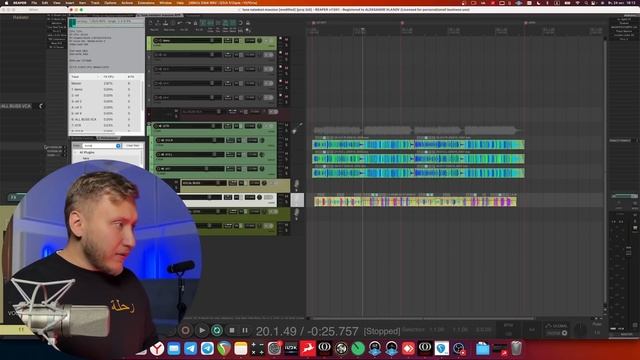The height and width of the screenshot is (360, 640).
Task: Click the GLOBAL automation button in transport
Action: pyautogui.click(x=557, y=326)
